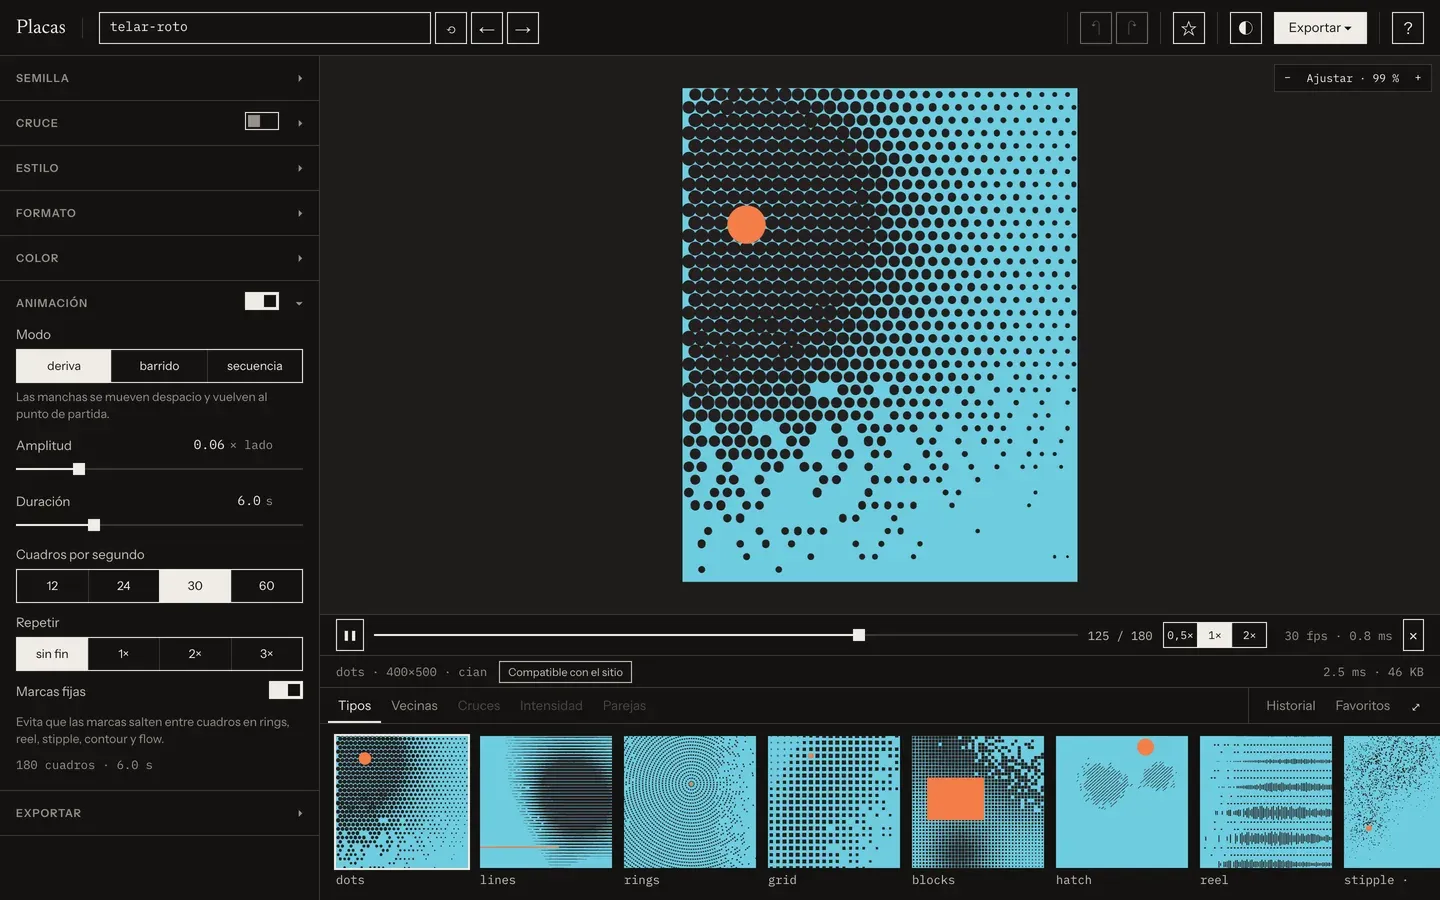Turn off Marcas fijas toggle
This screenshot has height=900, width=1440.
point(286,690)
